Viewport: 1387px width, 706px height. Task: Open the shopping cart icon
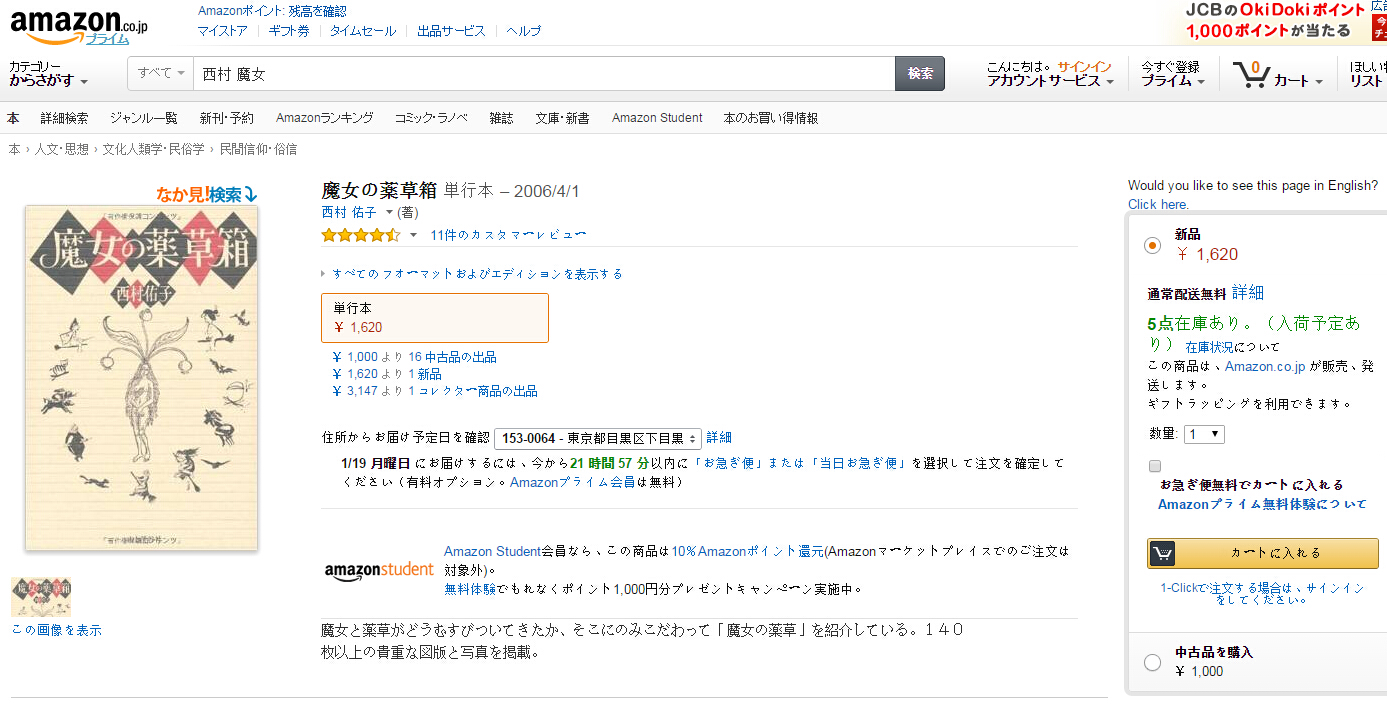point(1250,75)
